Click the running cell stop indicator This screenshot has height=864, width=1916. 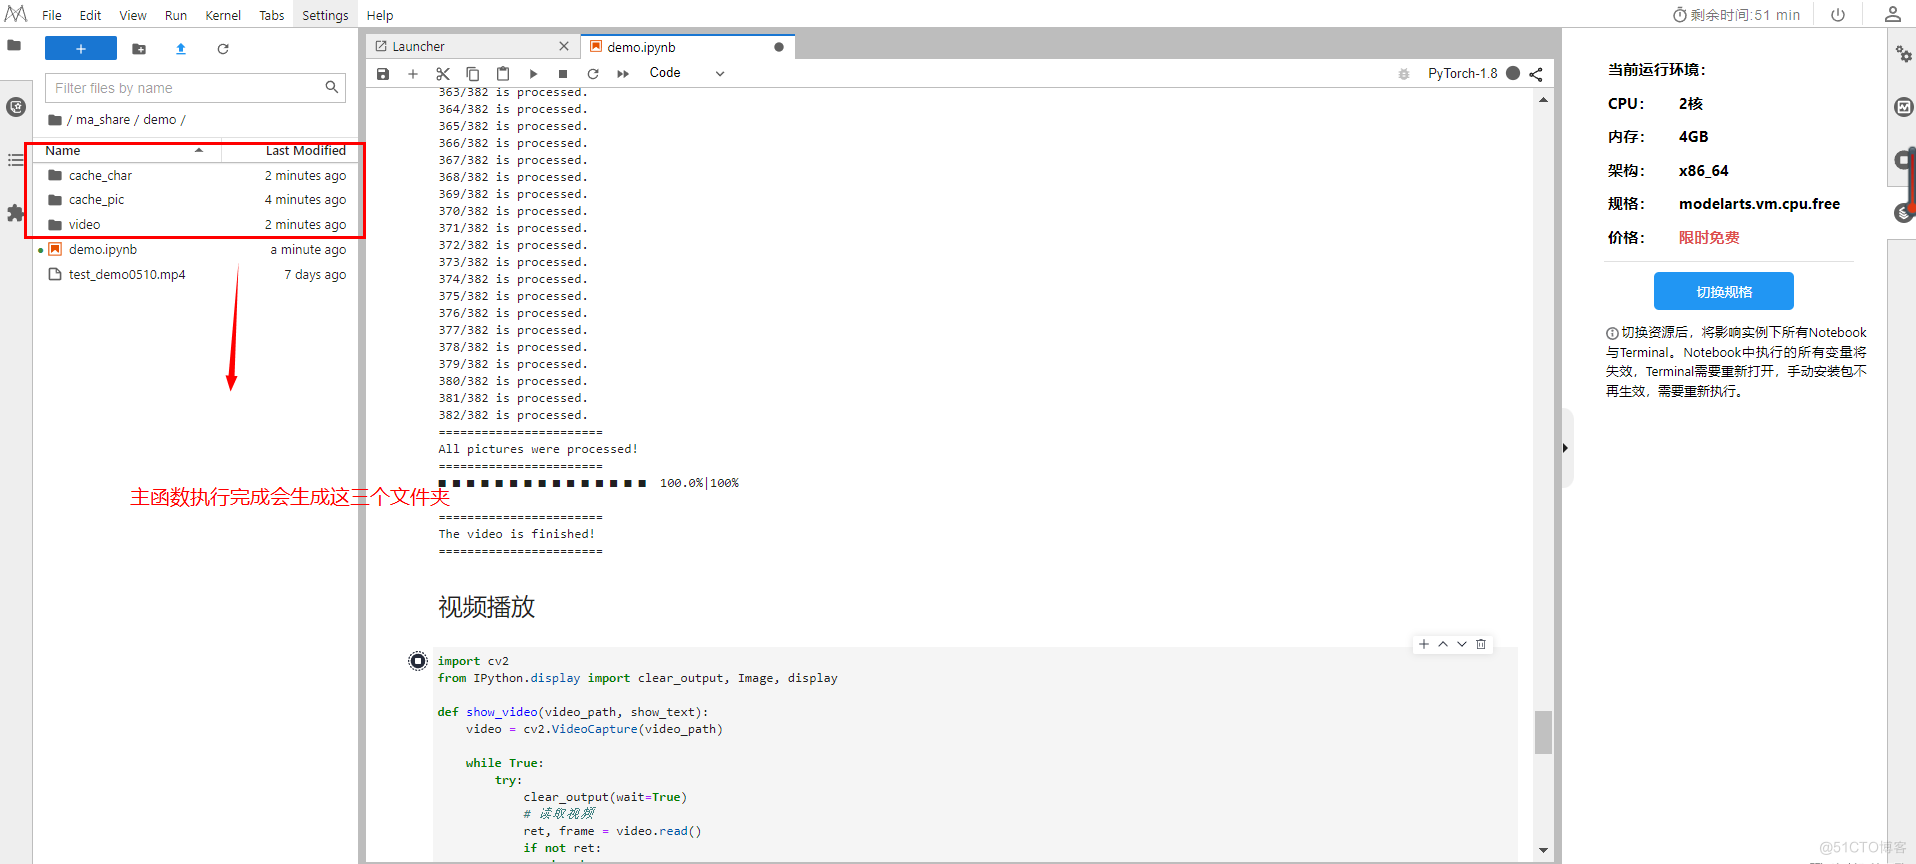418,661
